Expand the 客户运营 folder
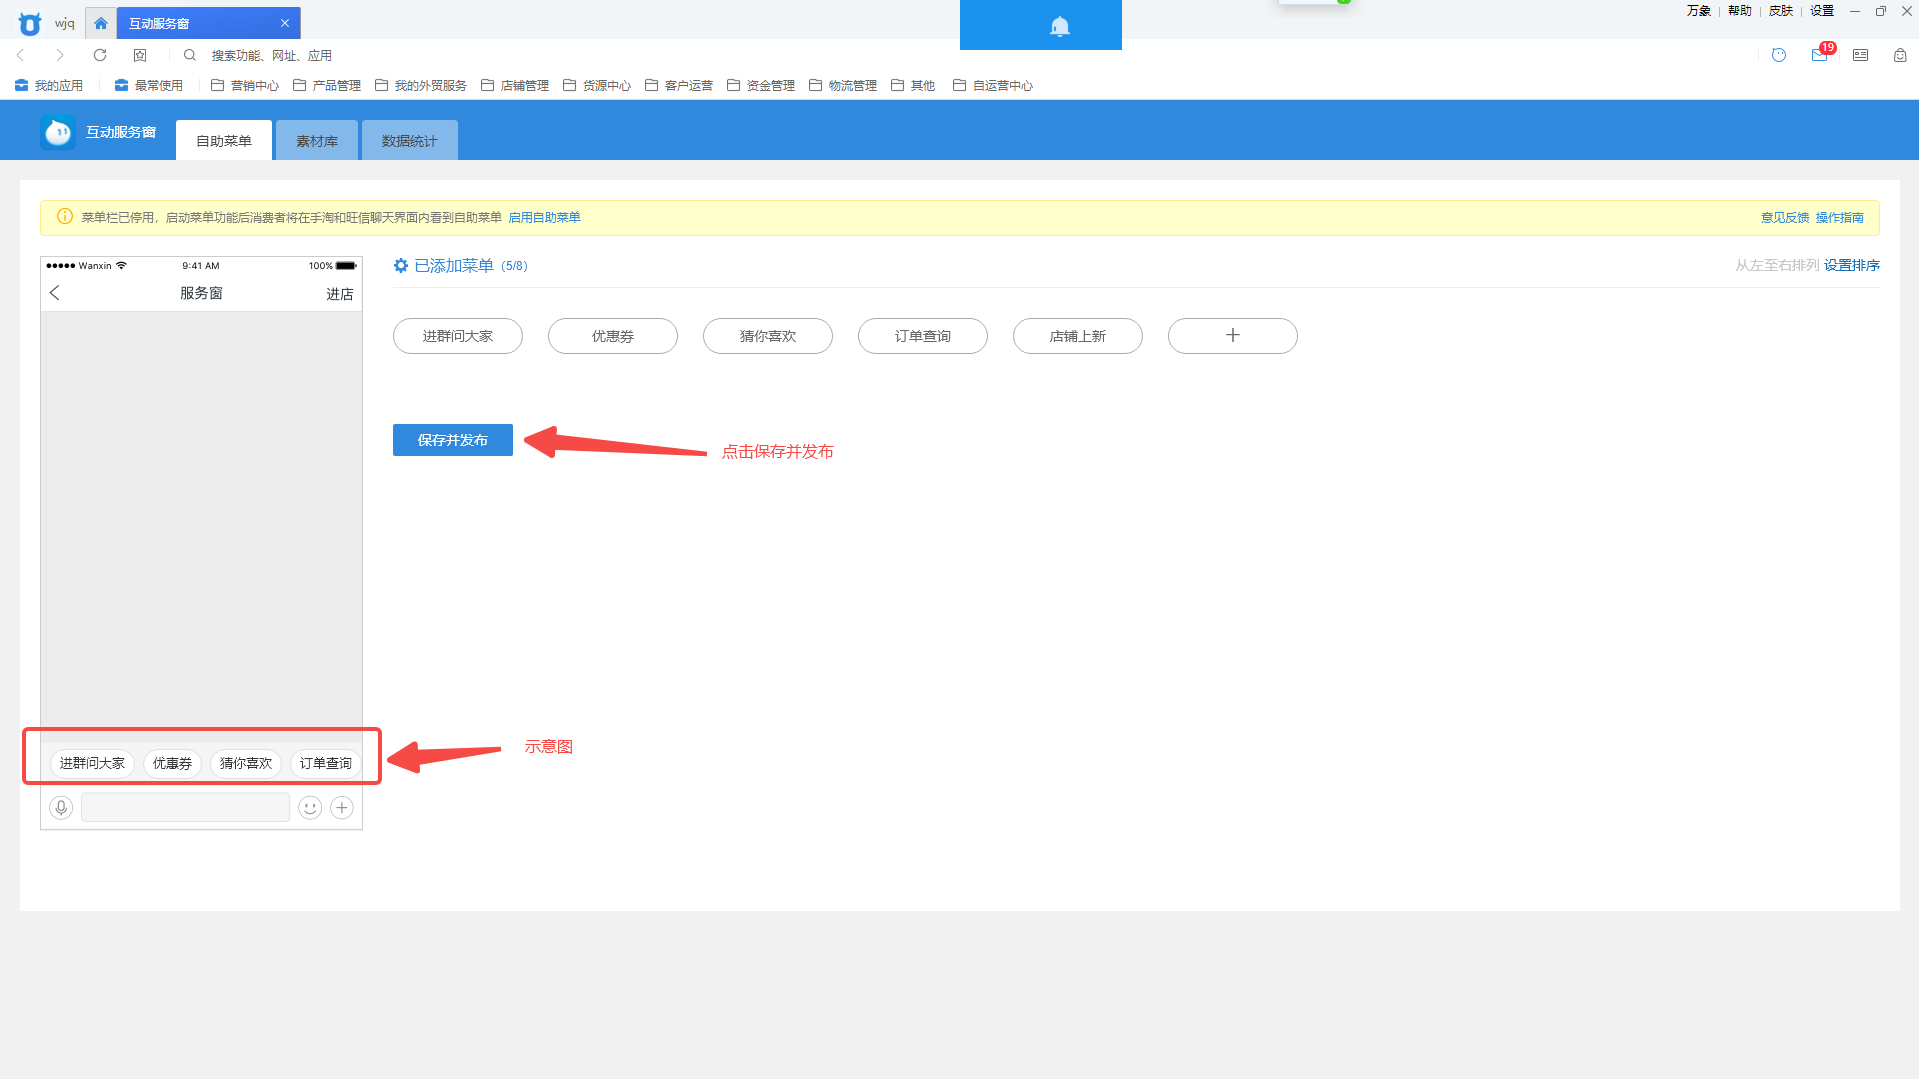 679,86
